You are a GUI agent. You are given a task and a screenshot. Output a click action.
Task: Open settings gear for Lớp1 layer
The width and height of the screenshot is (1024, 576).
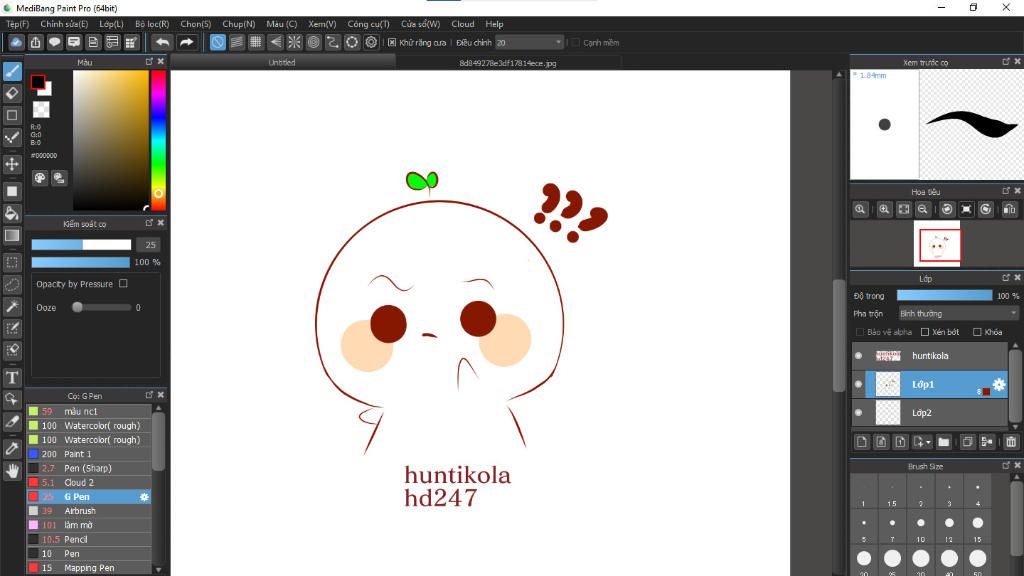tap(999, 385)
